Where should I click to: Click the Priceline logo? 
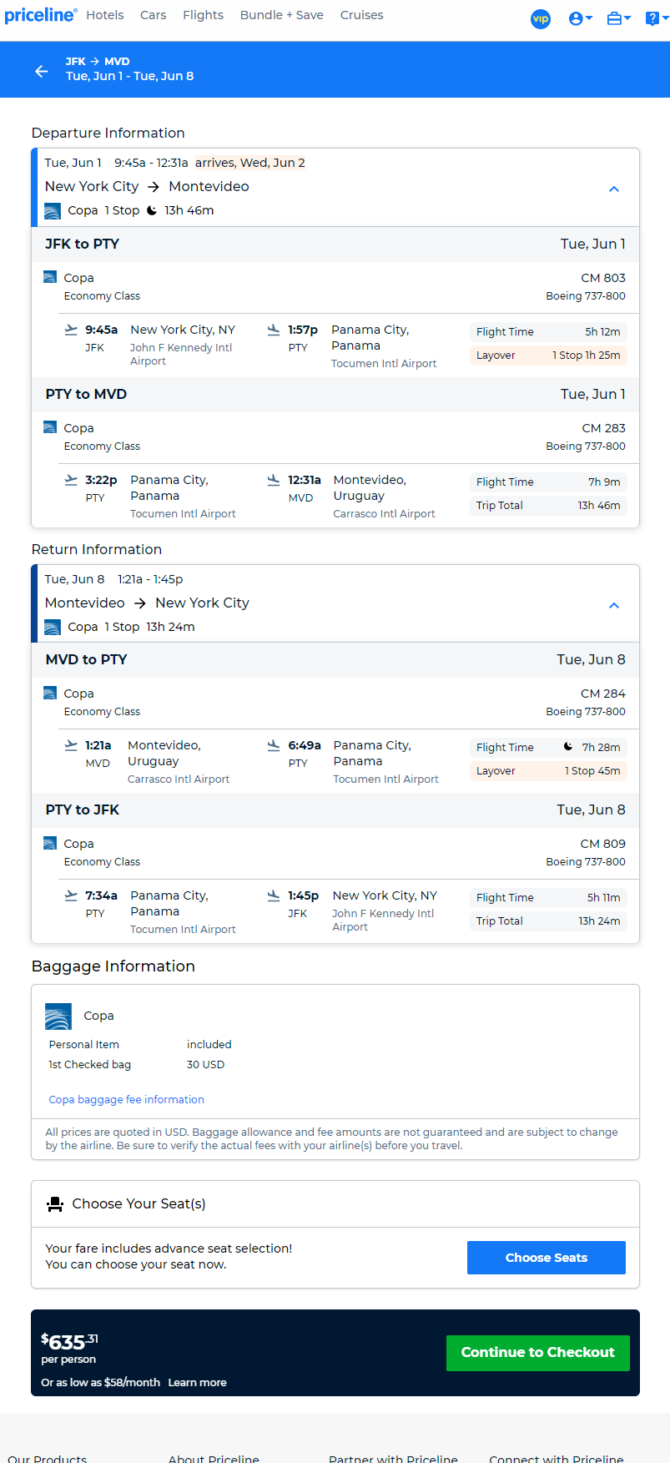pyautogui.click(x=40, y=16)
